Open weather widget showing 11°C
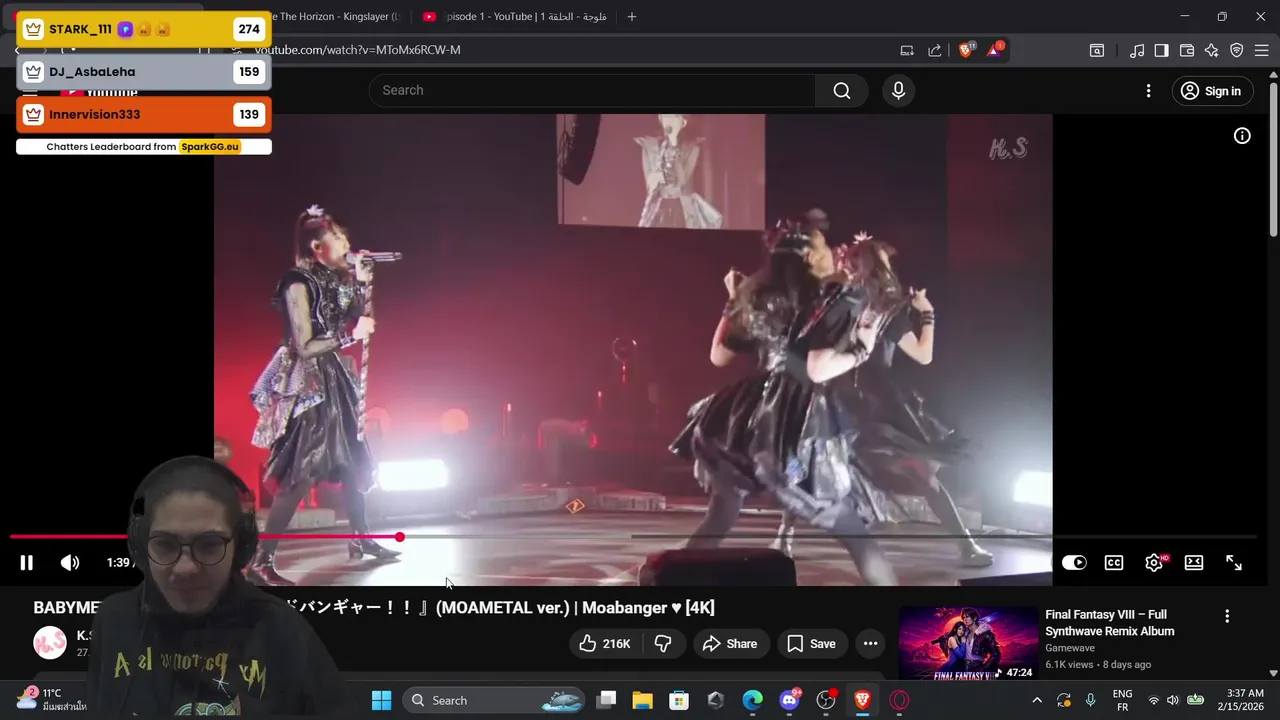 50,699
